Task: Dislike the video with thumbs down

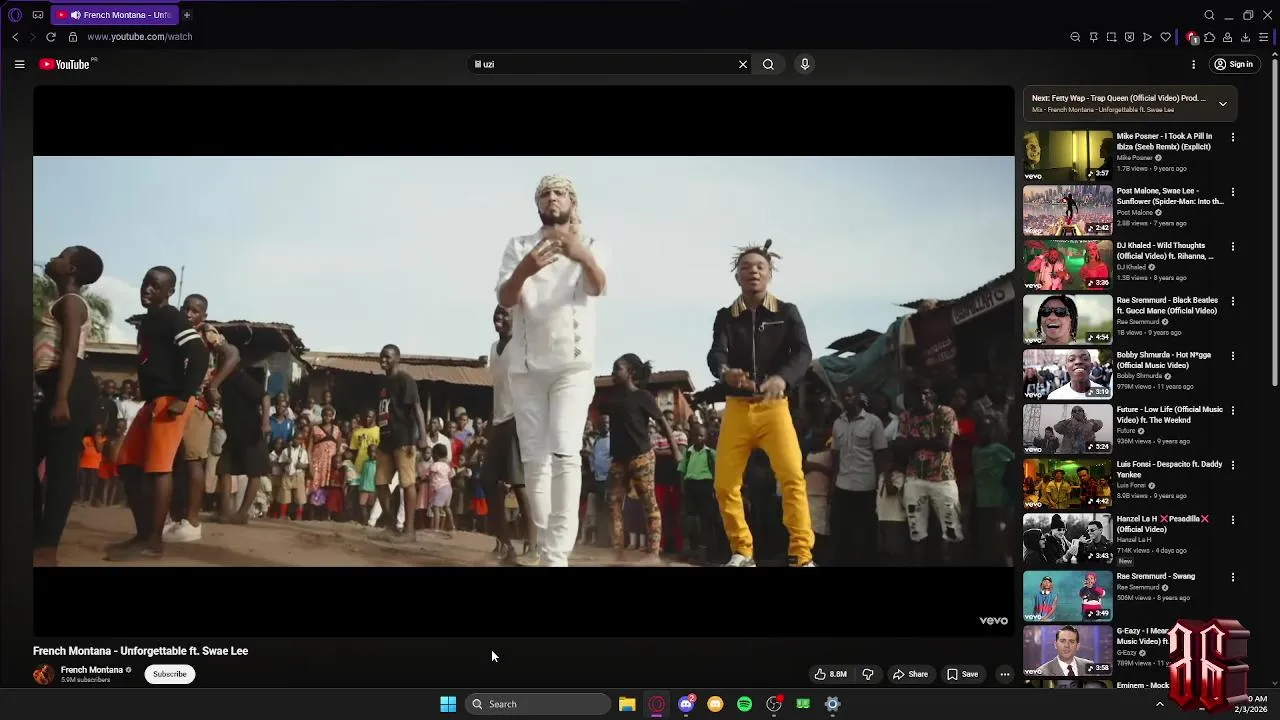Action: point(868,674)
